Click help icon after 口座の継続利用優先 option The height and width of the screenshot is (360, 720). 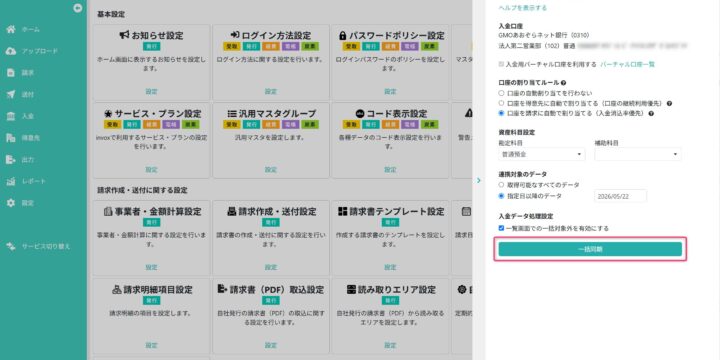click(x=669, y=103)
